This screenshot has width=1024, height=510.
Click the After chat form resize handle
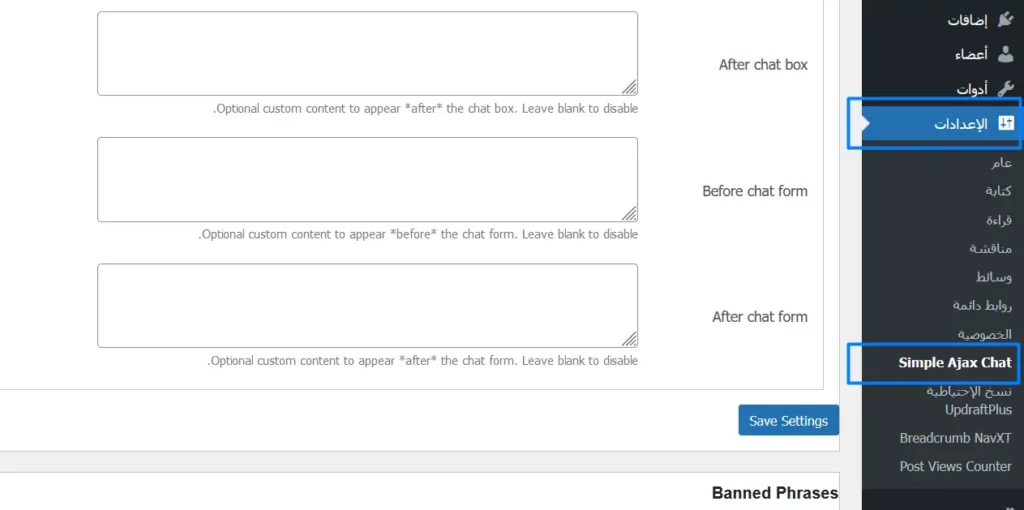pos(629,339)
